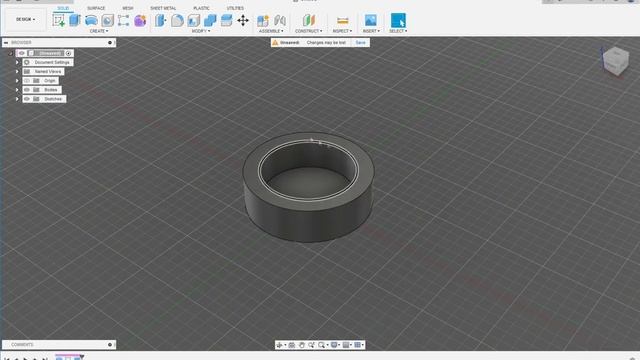640x360 pixels.
Task: Select the Joint tool
Action: tap(280, 20)
